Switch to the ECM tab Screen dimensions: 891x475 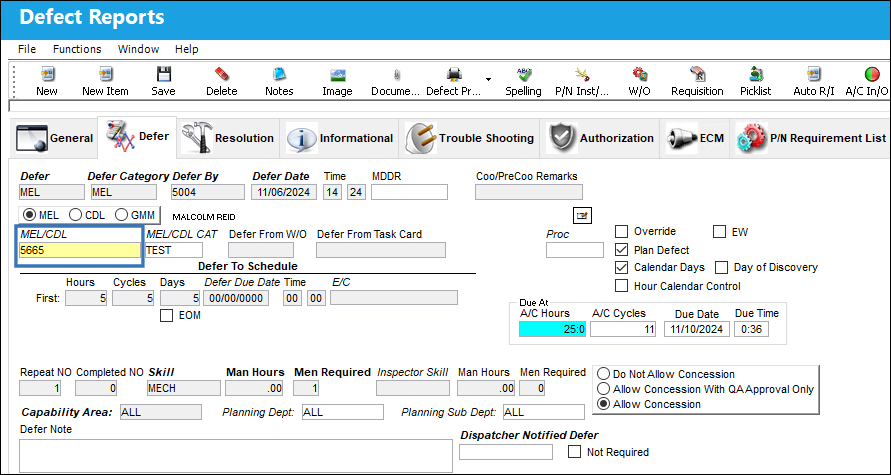click(x=696, y=138)
